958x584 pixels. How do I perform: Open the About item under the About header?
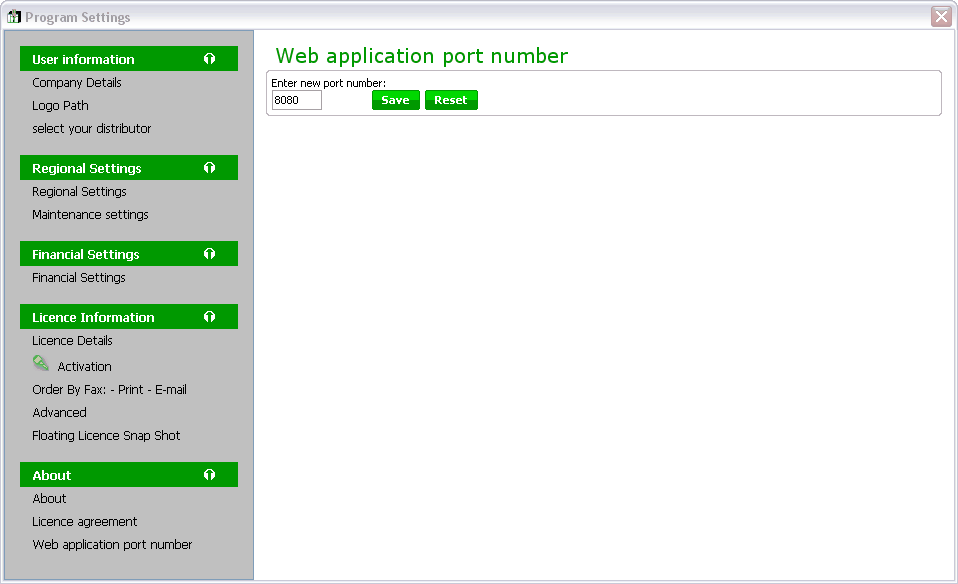coord(49,498)
